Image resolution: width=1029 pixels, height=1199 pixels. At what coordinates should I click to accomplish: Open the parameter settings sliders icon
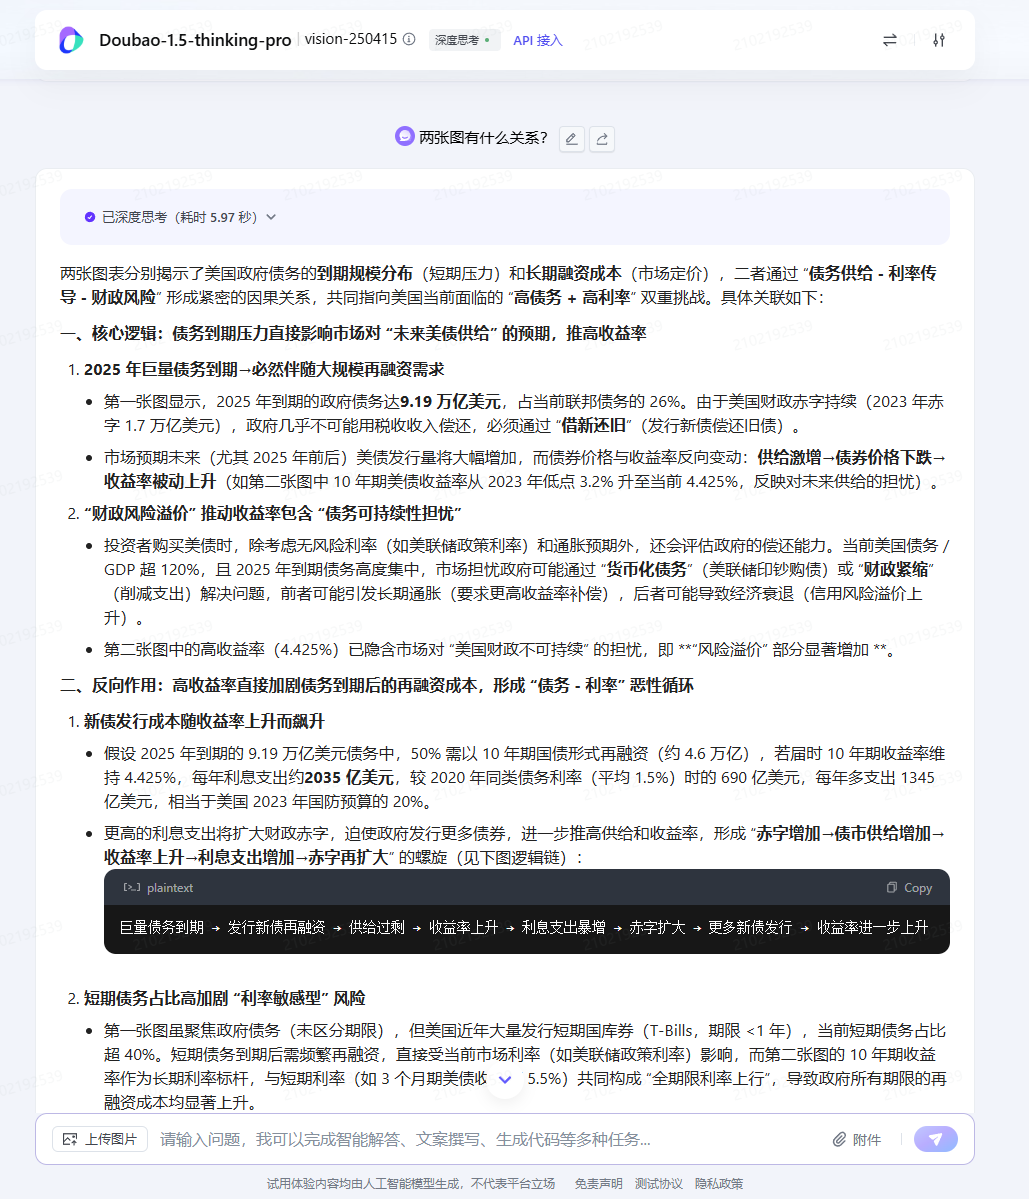click(x=939, y=40)
